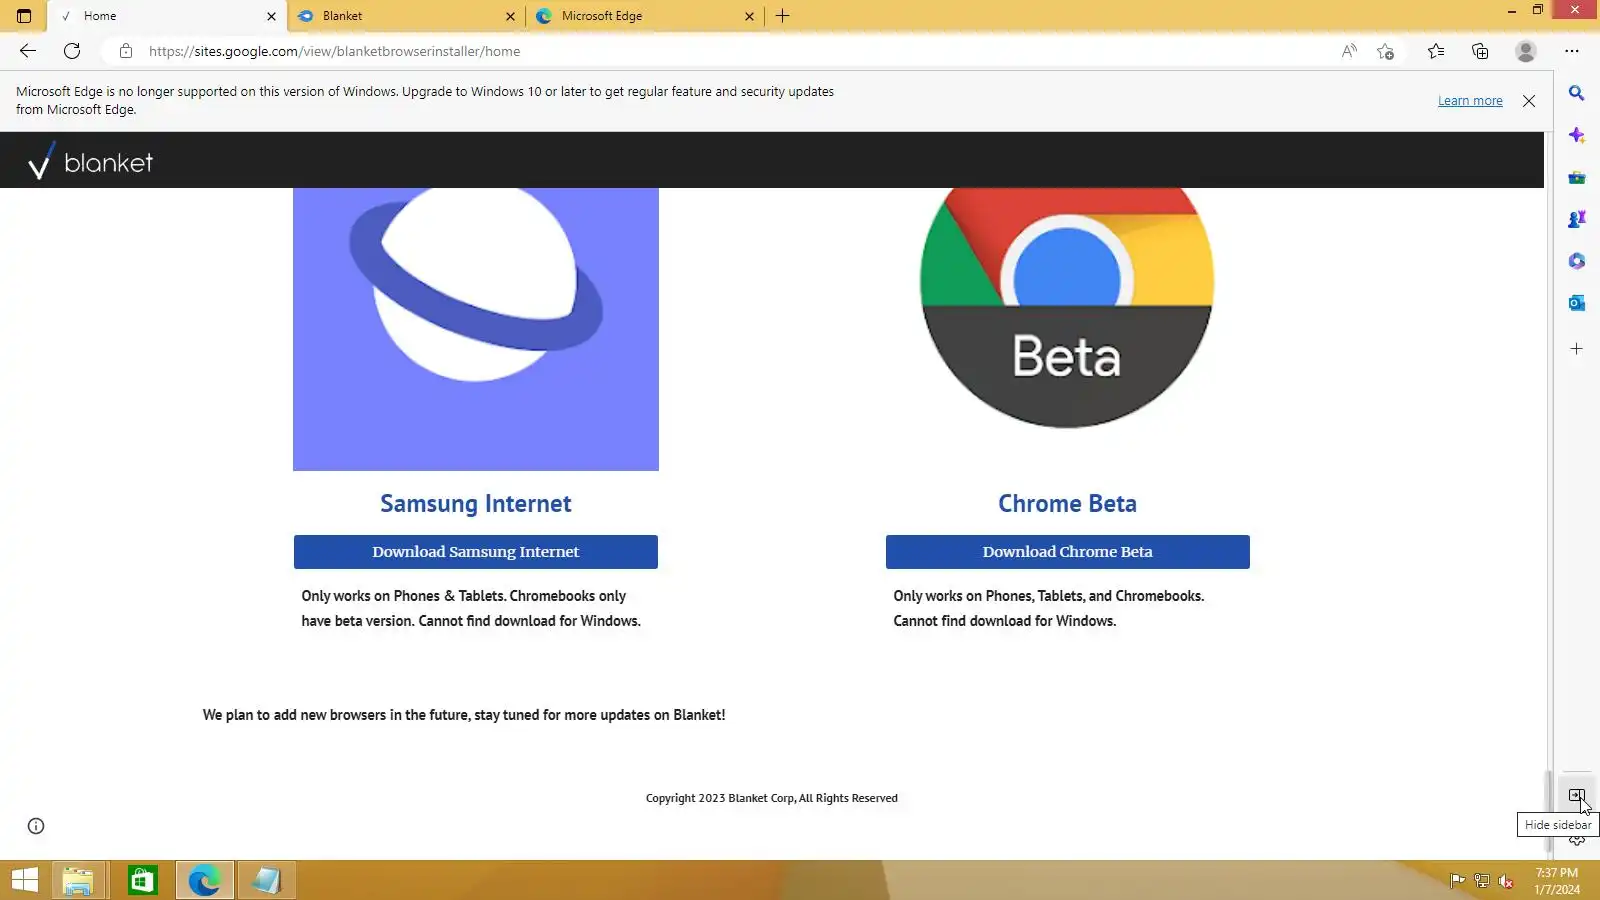Image resolution: width=1600 pixels, height=900 pixels.
Task: Click the Blanket site logo
Action: coord(90,161)
